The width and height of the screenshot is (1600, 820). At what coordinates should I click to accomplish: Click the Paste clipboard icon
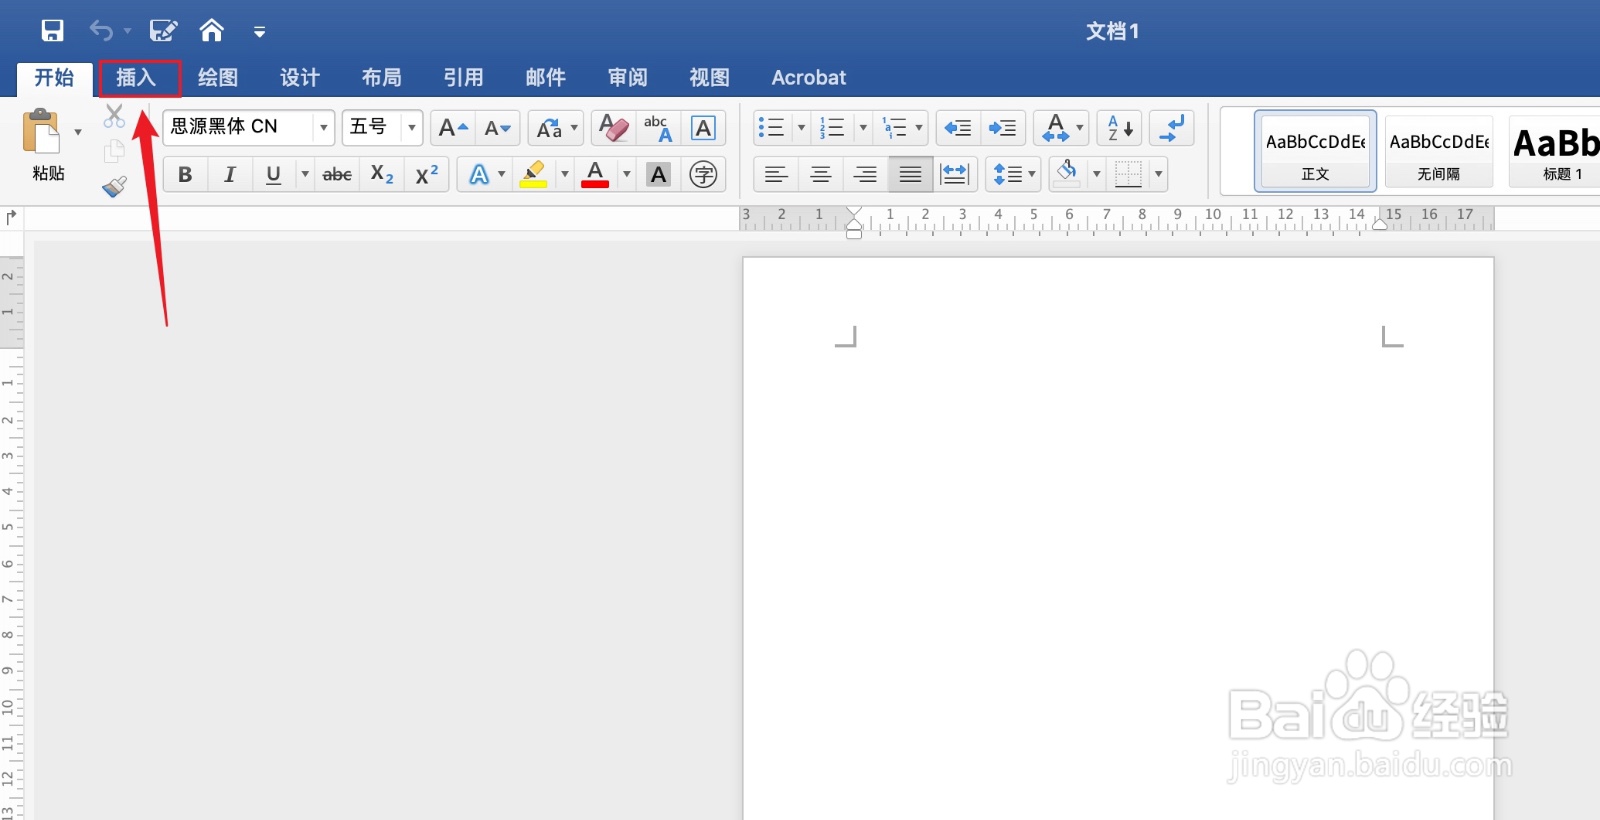[41, 131]
